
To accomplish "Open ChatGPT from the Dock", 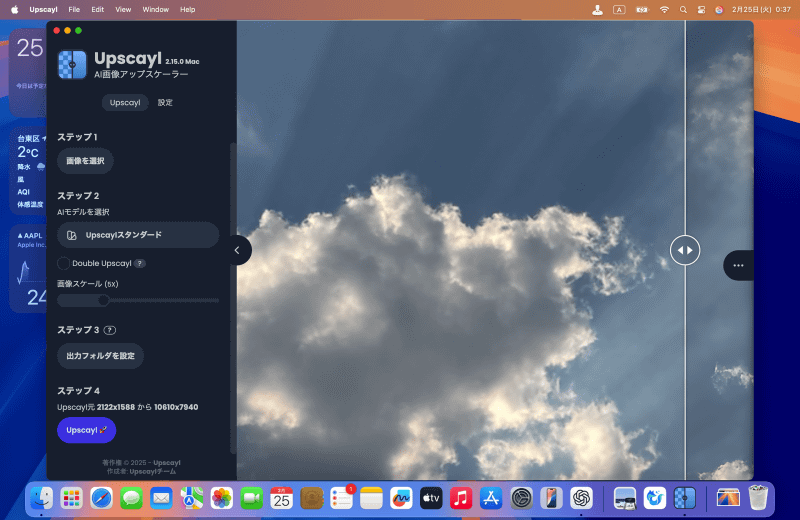I will click(581, 498).
